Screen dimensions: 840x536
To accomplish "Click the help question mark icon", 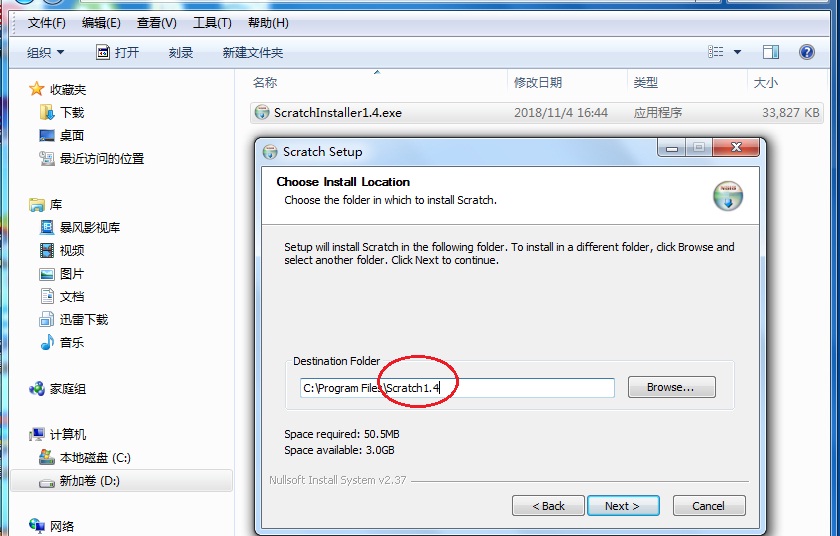I will click(806, 52).
